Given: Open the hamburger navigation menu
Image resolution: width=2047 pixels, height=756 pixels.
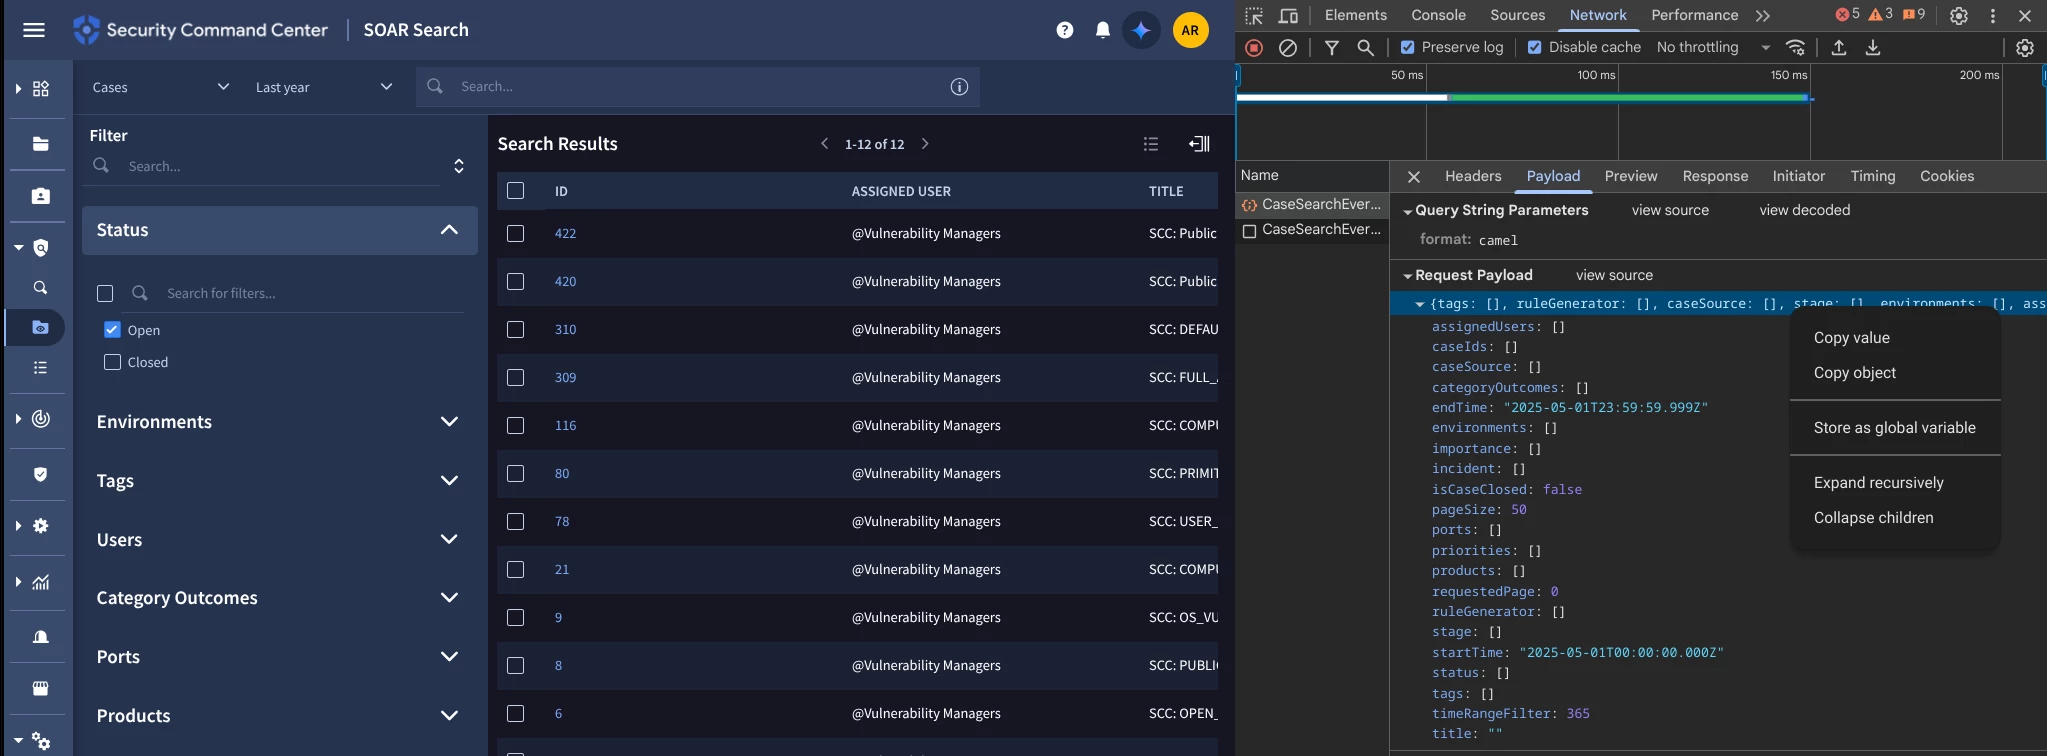Looking at the screenshot, I should [34, 30].
